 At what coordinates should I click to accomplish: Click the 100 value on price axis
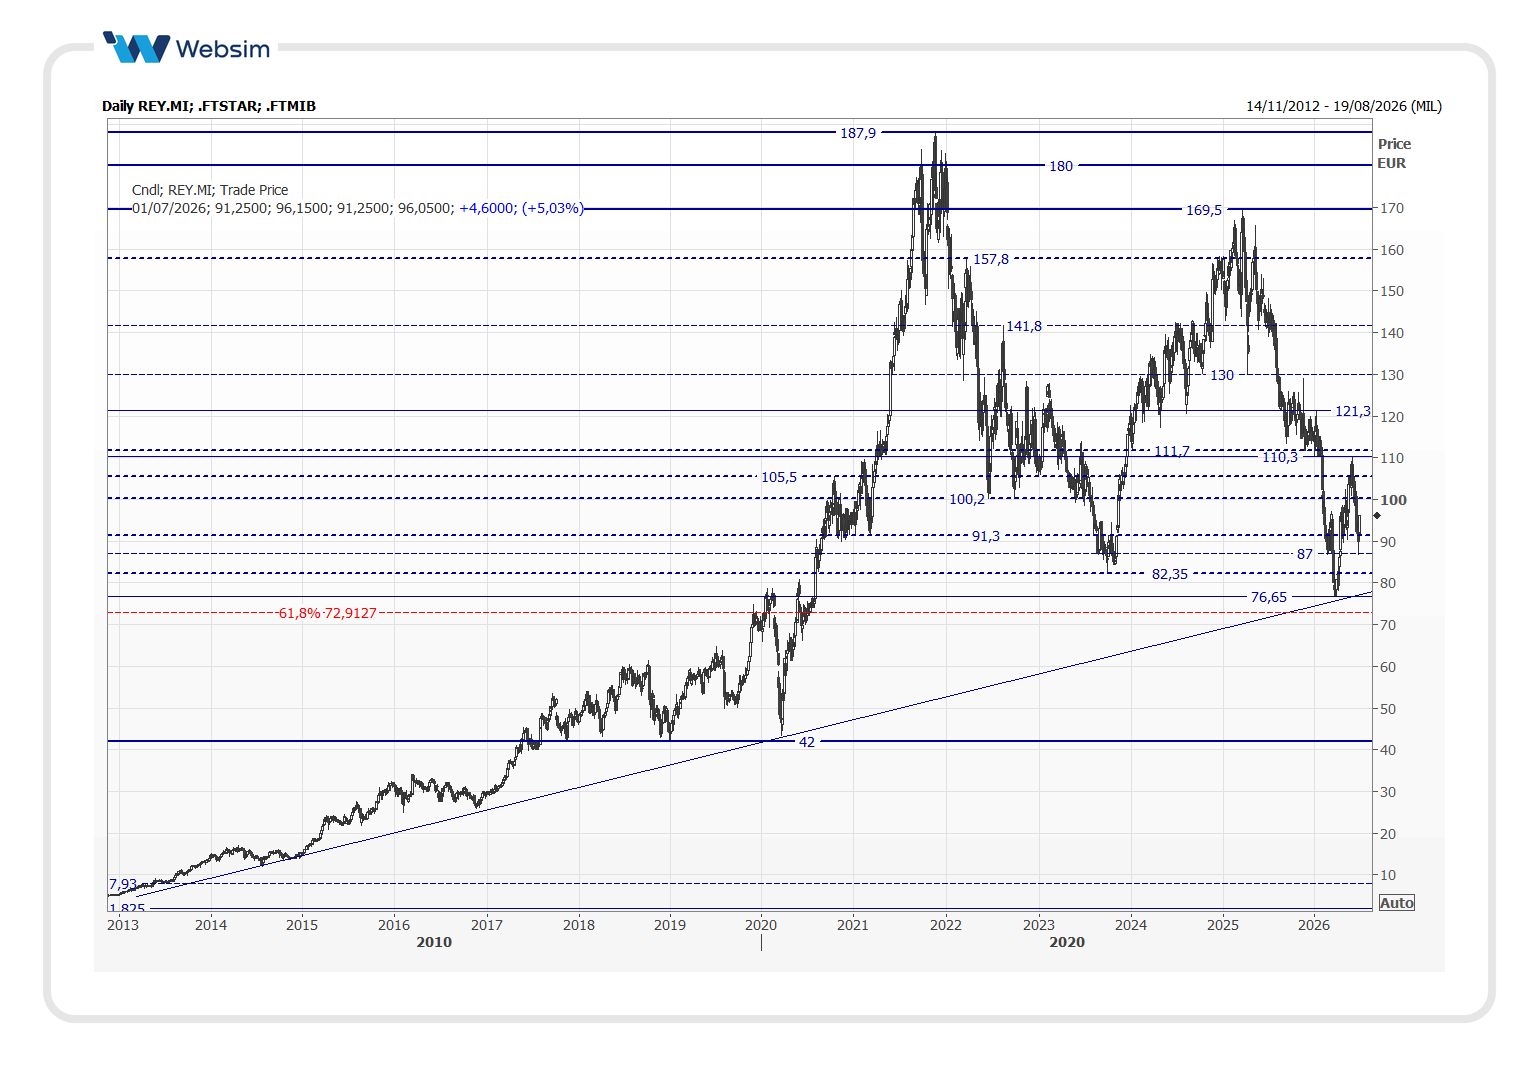pyautogui.click(x=1393, y=500)
